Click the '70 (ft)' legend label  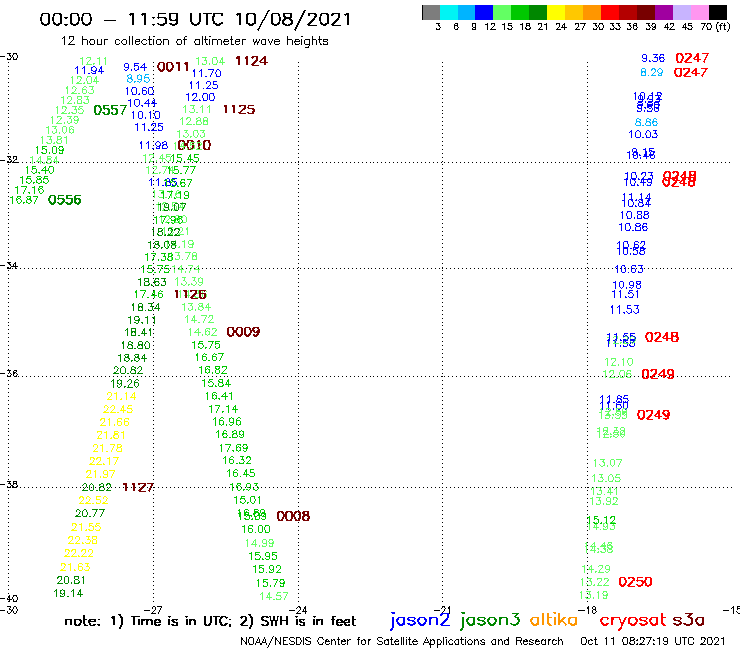point(715,27)
